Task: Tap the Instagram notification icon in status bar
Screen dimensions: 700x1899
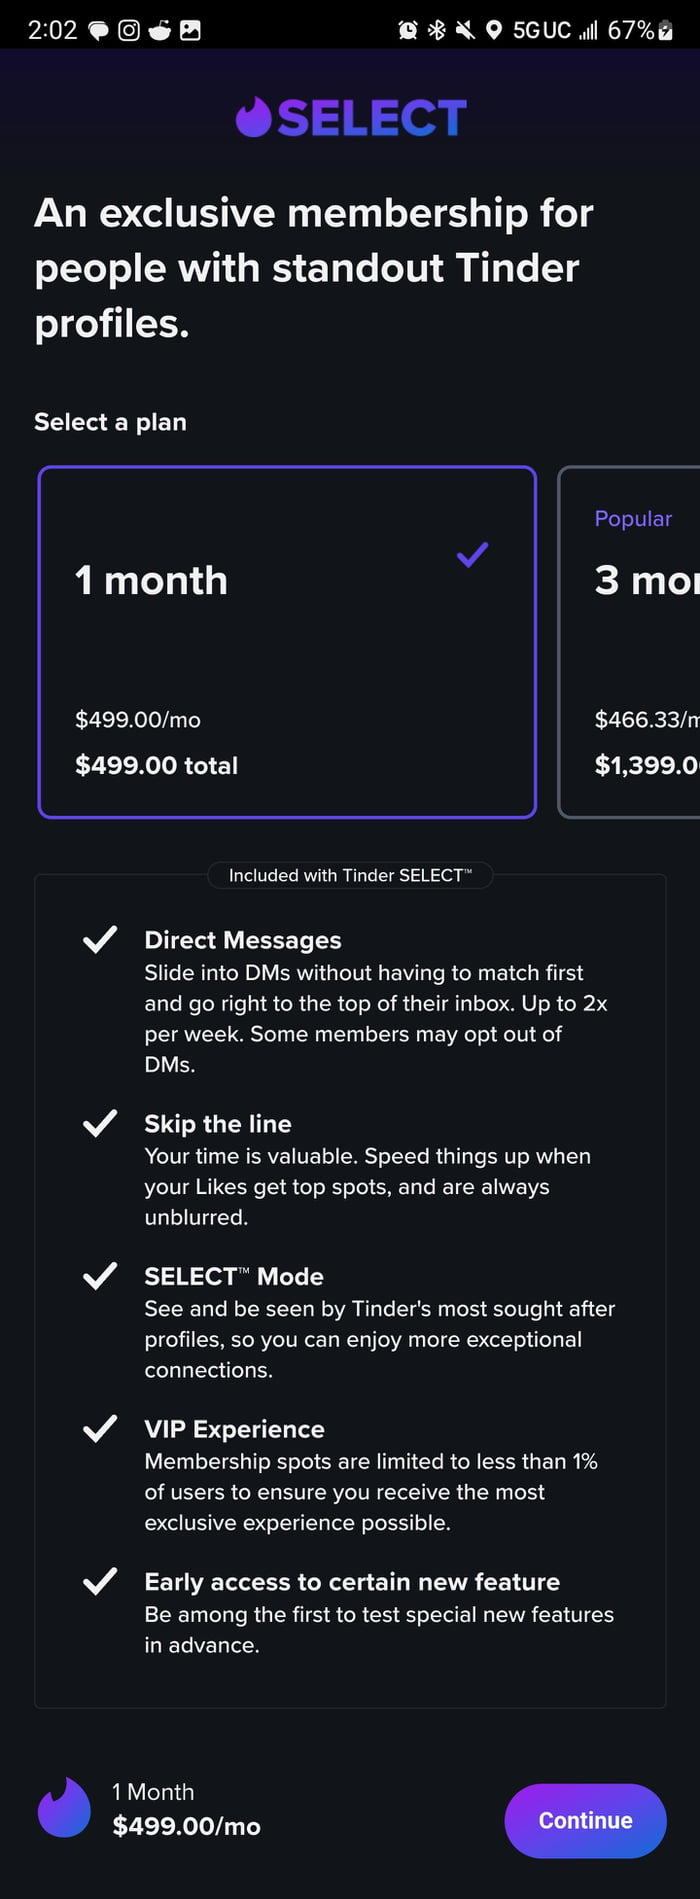Action: coord(129,30)
